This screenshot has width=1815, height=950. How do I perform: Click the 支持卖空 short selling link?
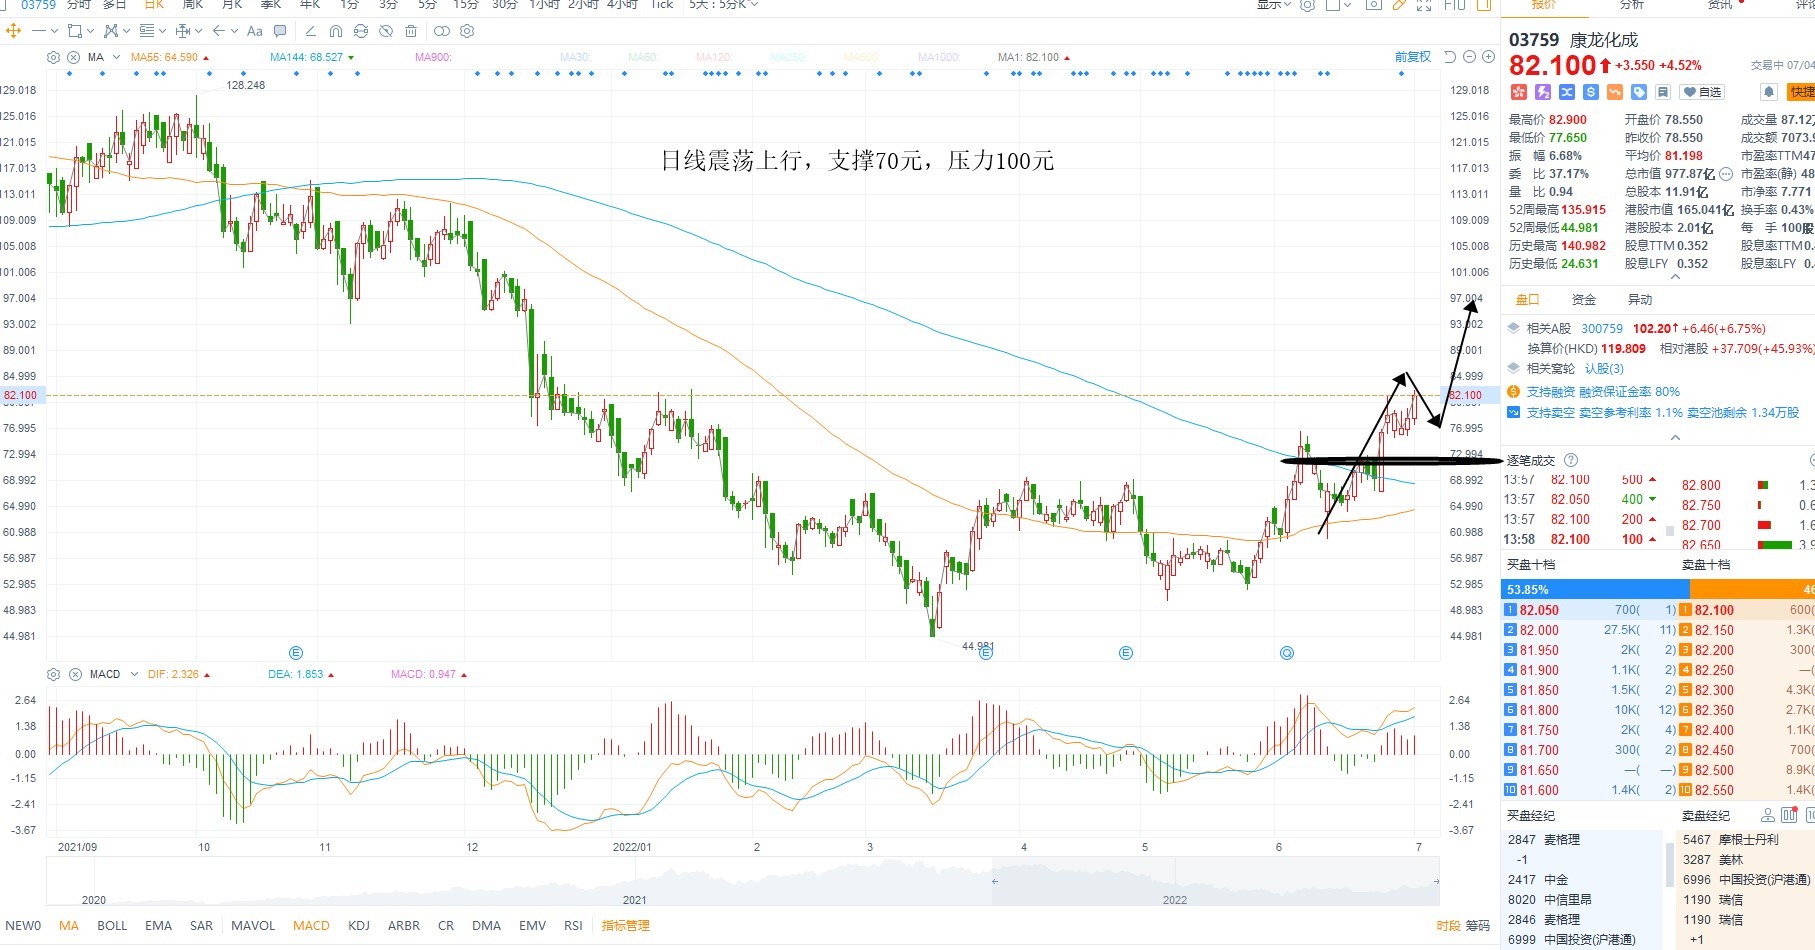click(1662, 412)
